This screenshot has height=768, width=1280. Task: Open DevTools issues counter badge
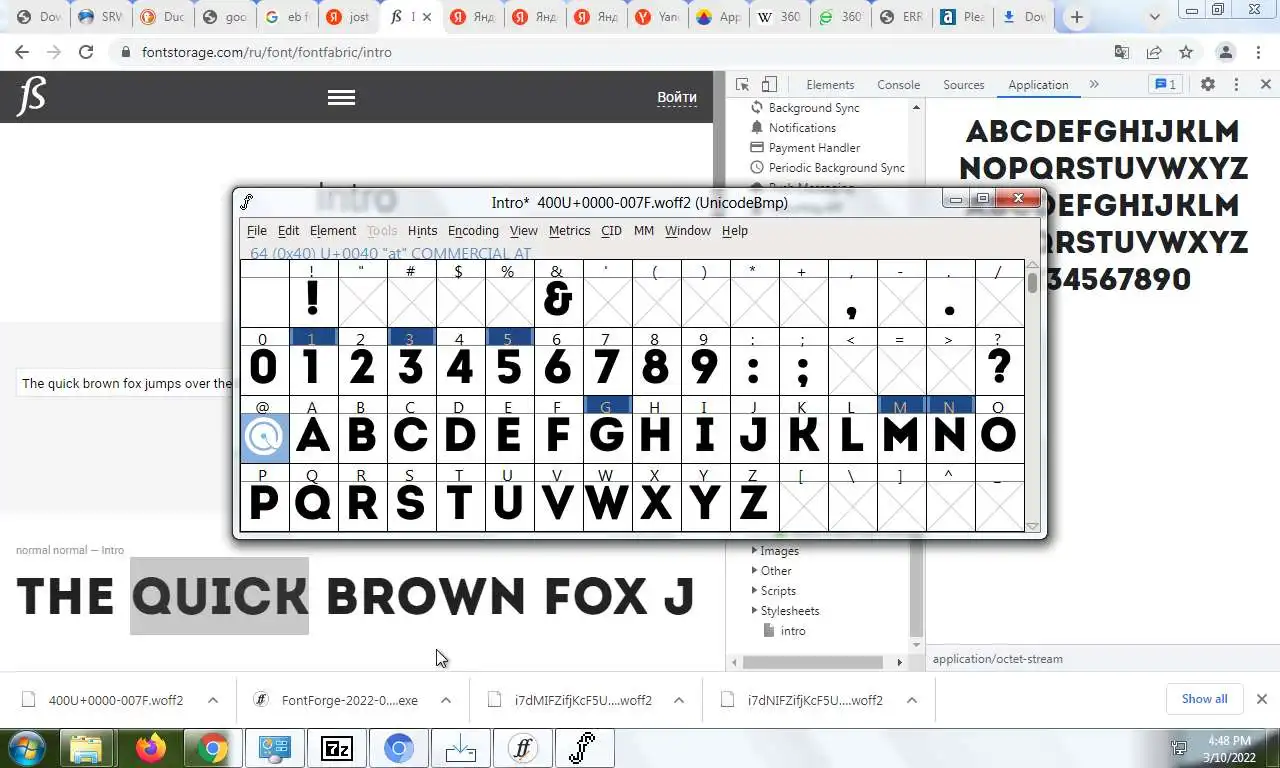pyautogui.click(x=1165, y=85)
